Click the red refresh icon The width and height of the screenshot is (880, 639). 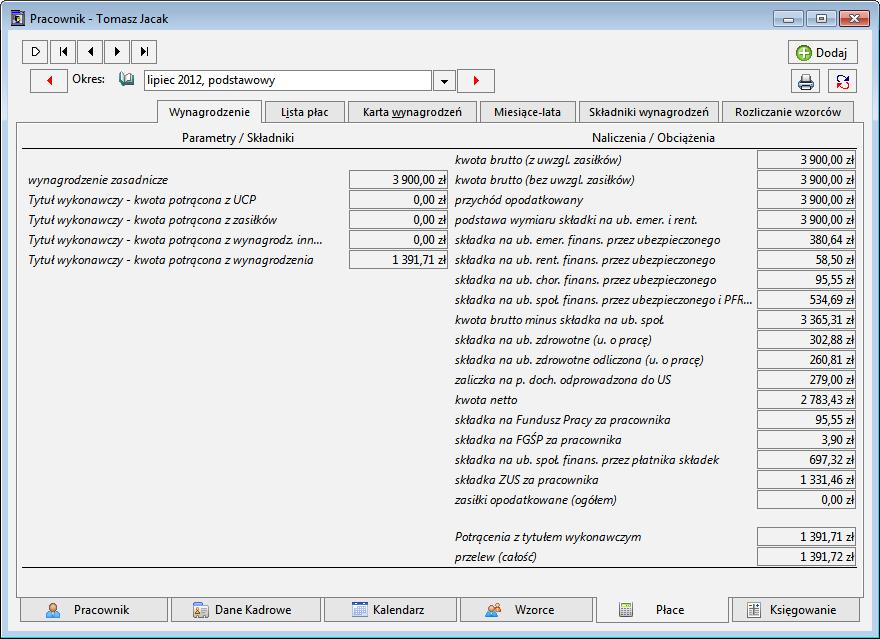pos(842,82)
